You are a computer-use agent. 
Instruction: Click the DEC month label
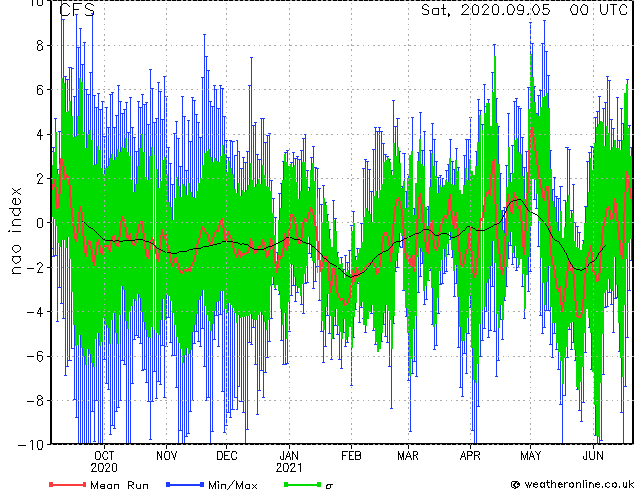click(226, 456)
